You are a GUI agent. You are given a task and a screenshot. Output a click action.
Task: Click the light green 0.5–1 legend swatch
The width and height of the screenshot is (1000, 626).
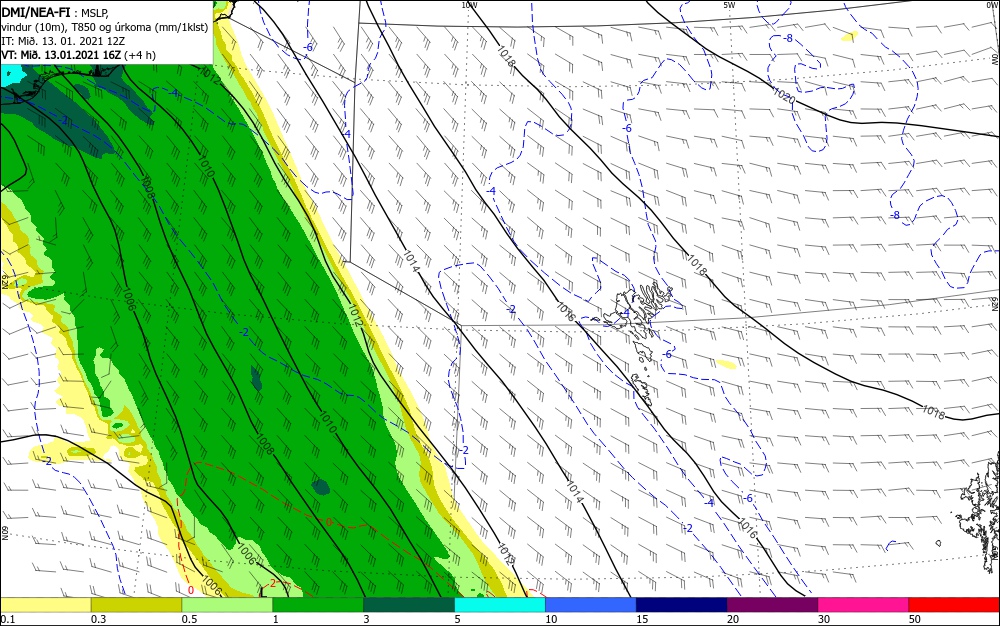click(x=227, y=604)
